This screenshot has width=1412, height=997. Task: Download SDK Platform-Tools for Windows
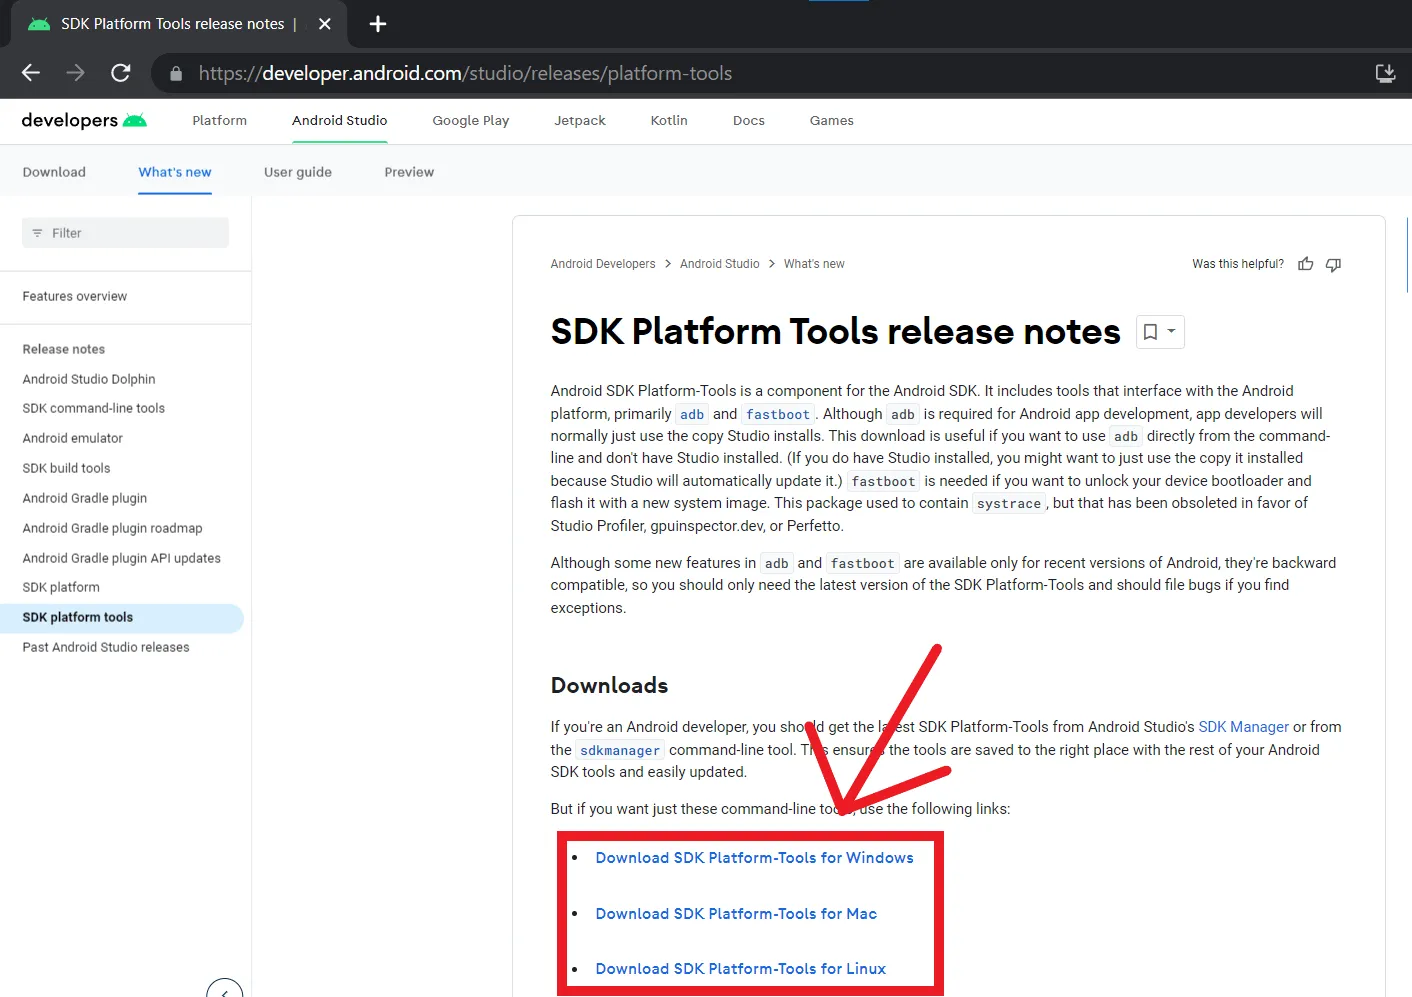click(x=754, y=858)
